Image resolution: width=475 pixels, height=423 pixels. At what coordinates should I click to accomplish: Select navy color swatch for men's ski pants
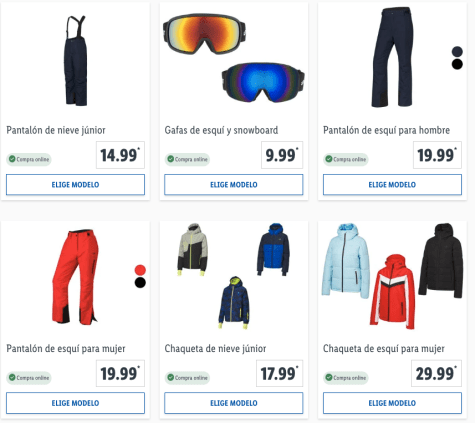point(457,52)
